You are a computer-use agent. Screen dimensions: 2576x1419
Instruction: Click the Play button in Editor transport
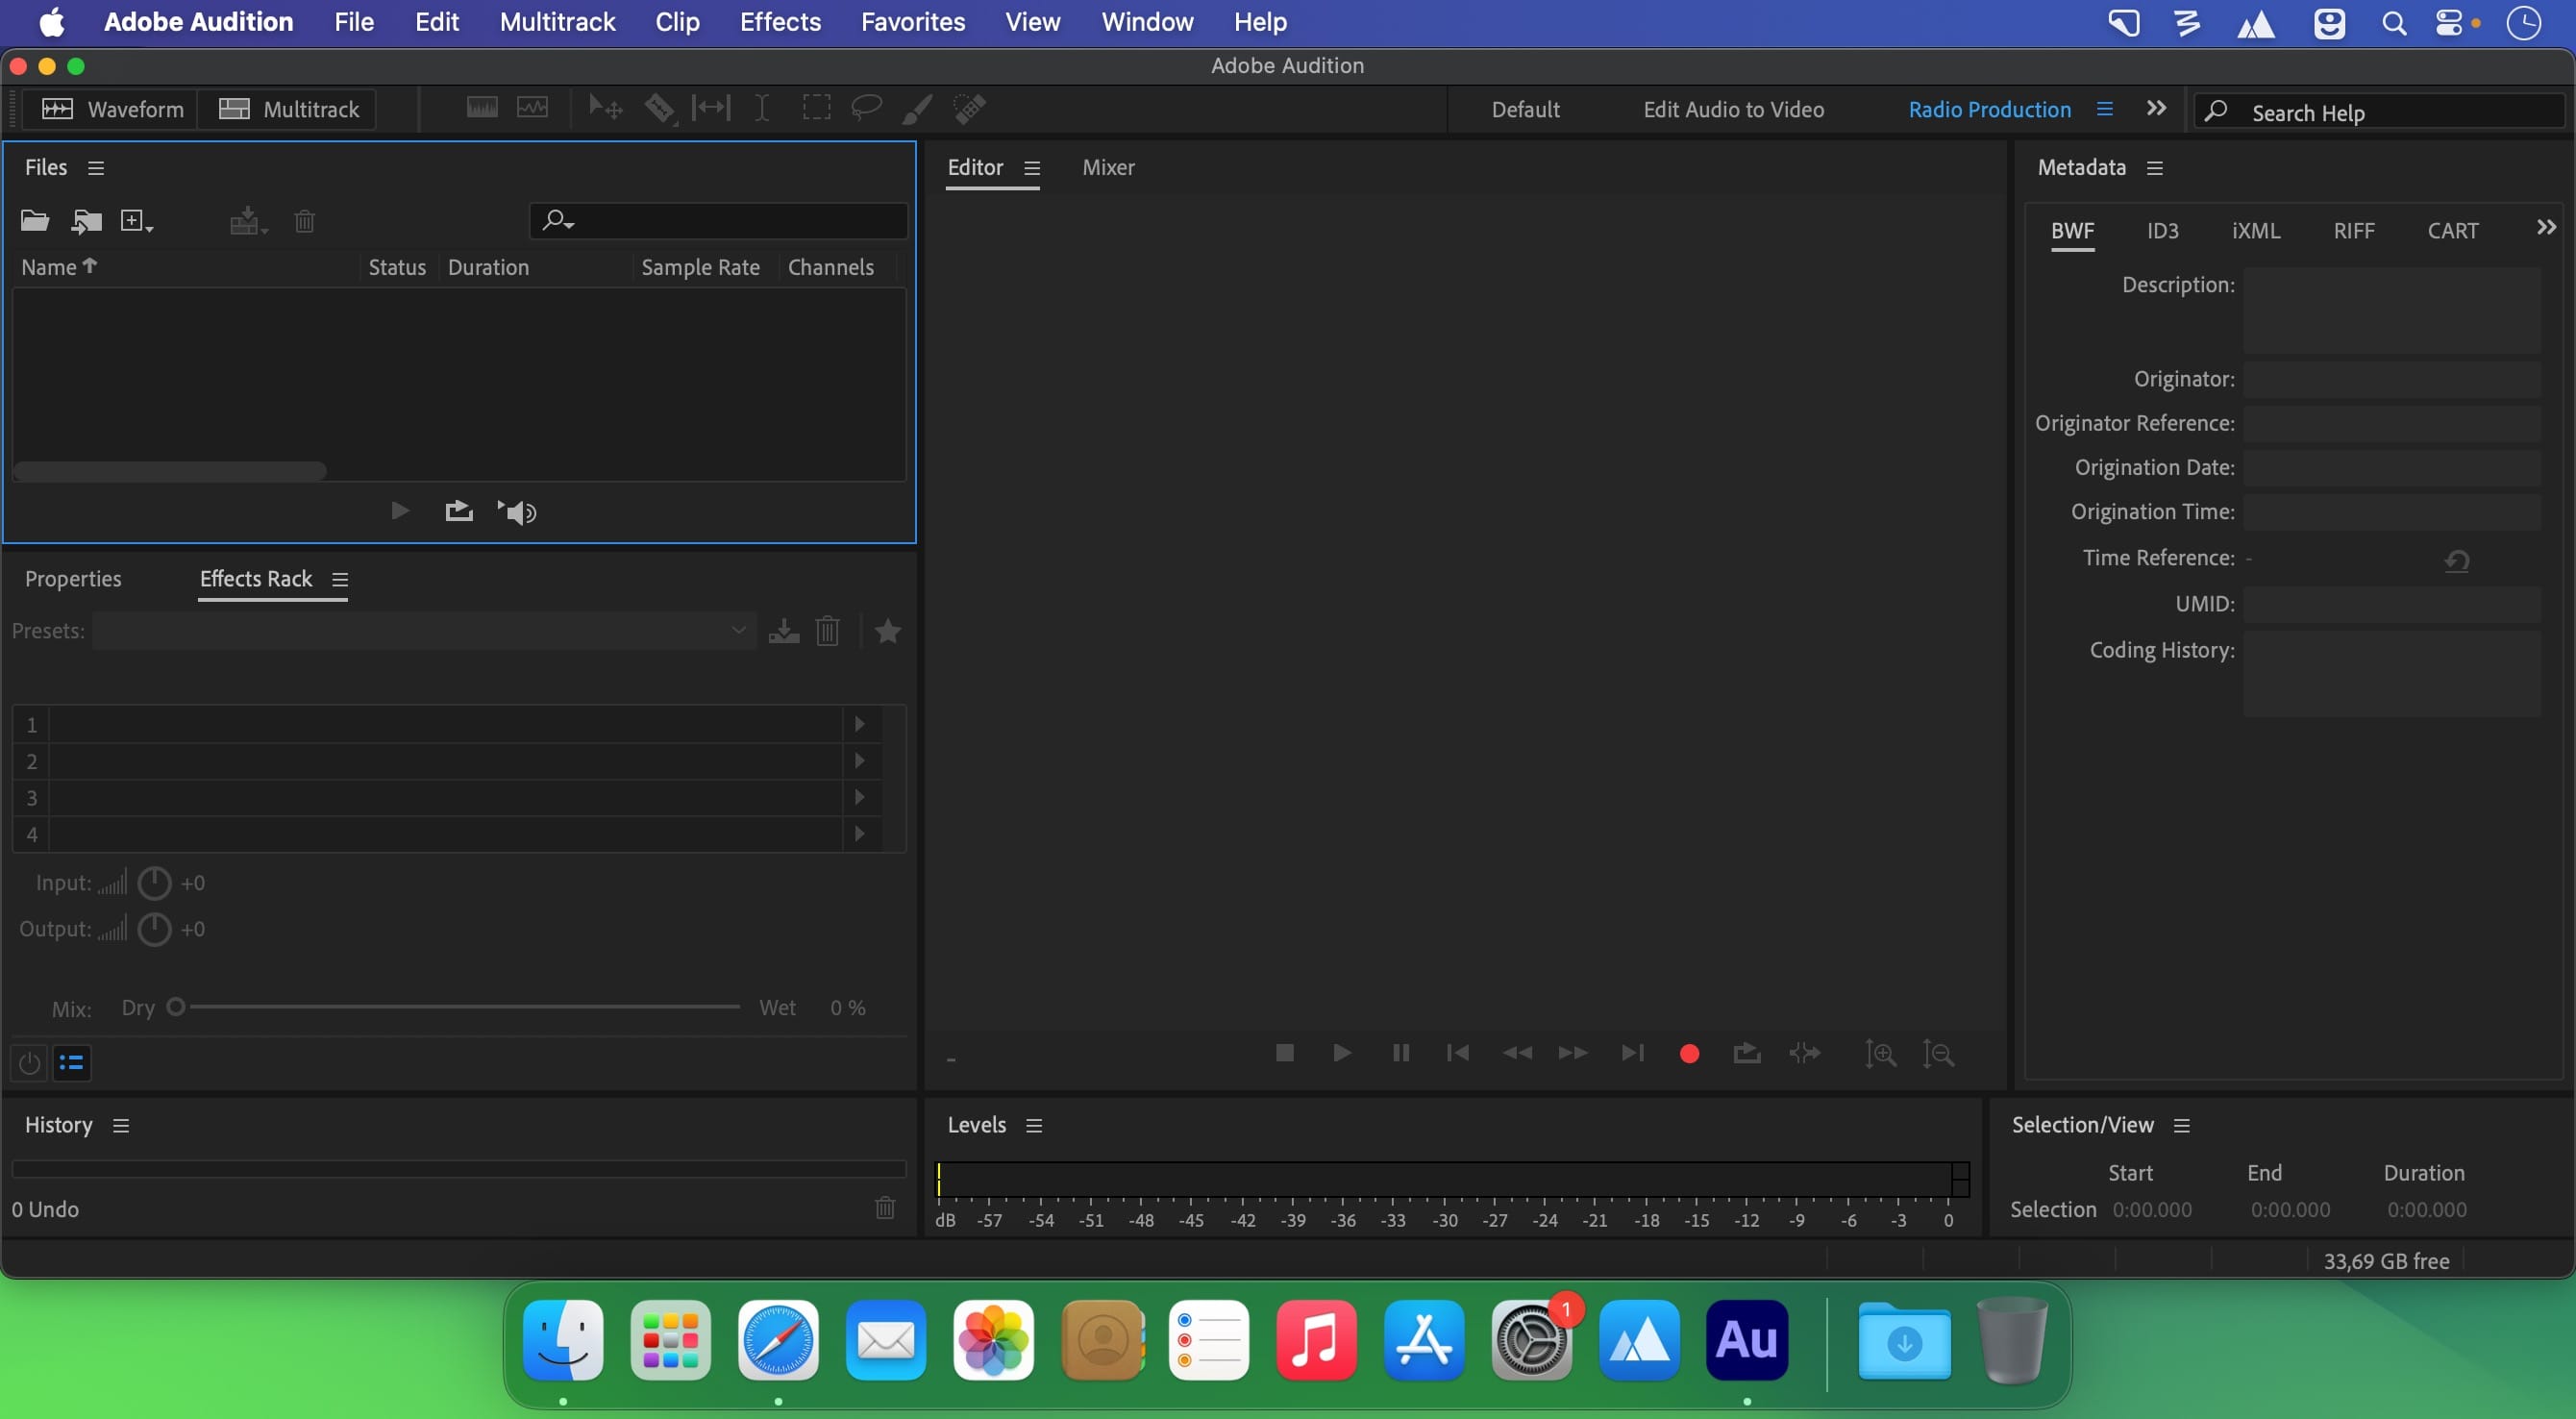pos(1342,1053)
